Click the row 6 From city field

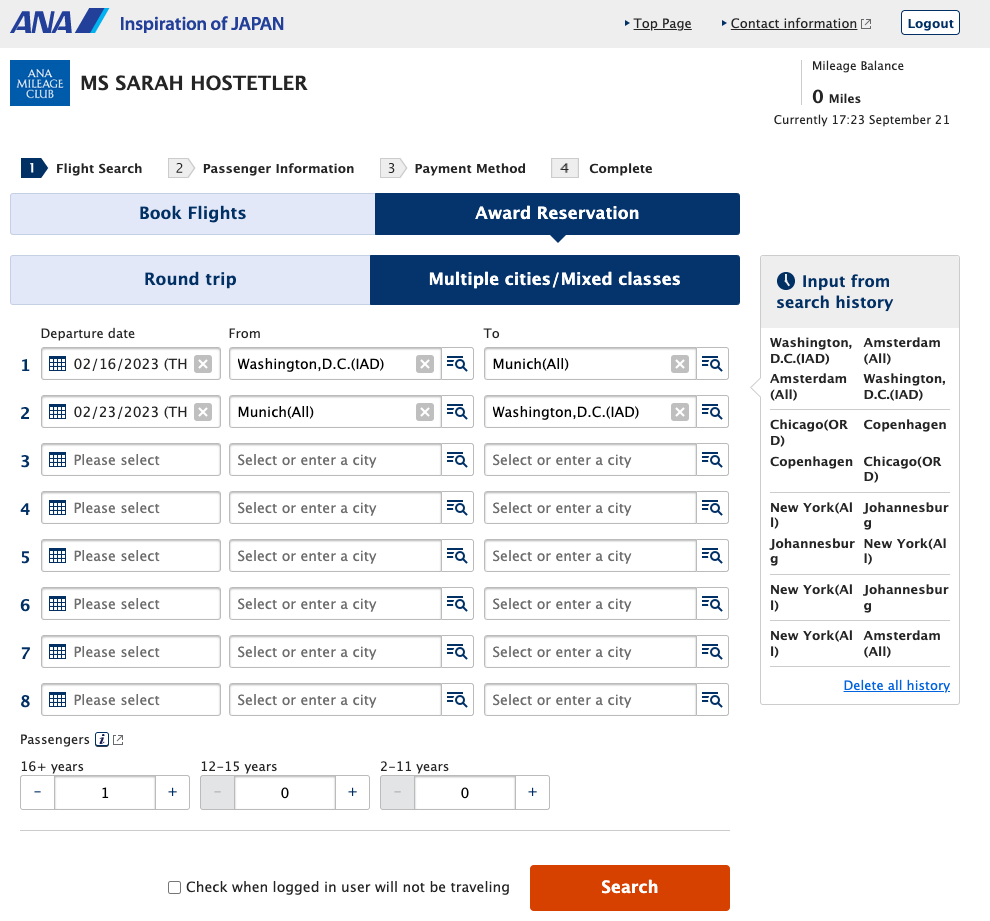(x=335, y=603)
